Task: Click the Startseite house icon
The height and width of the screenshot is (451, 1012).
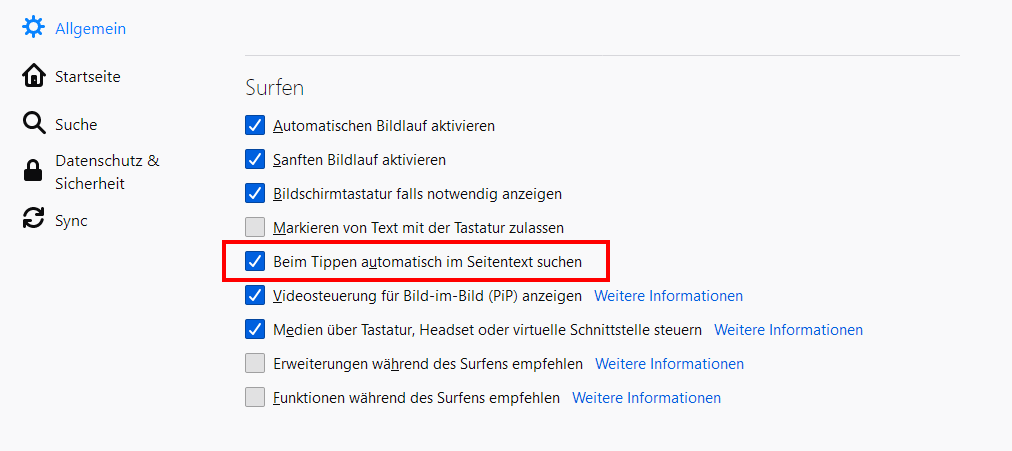Action: (x=34, y=76)
